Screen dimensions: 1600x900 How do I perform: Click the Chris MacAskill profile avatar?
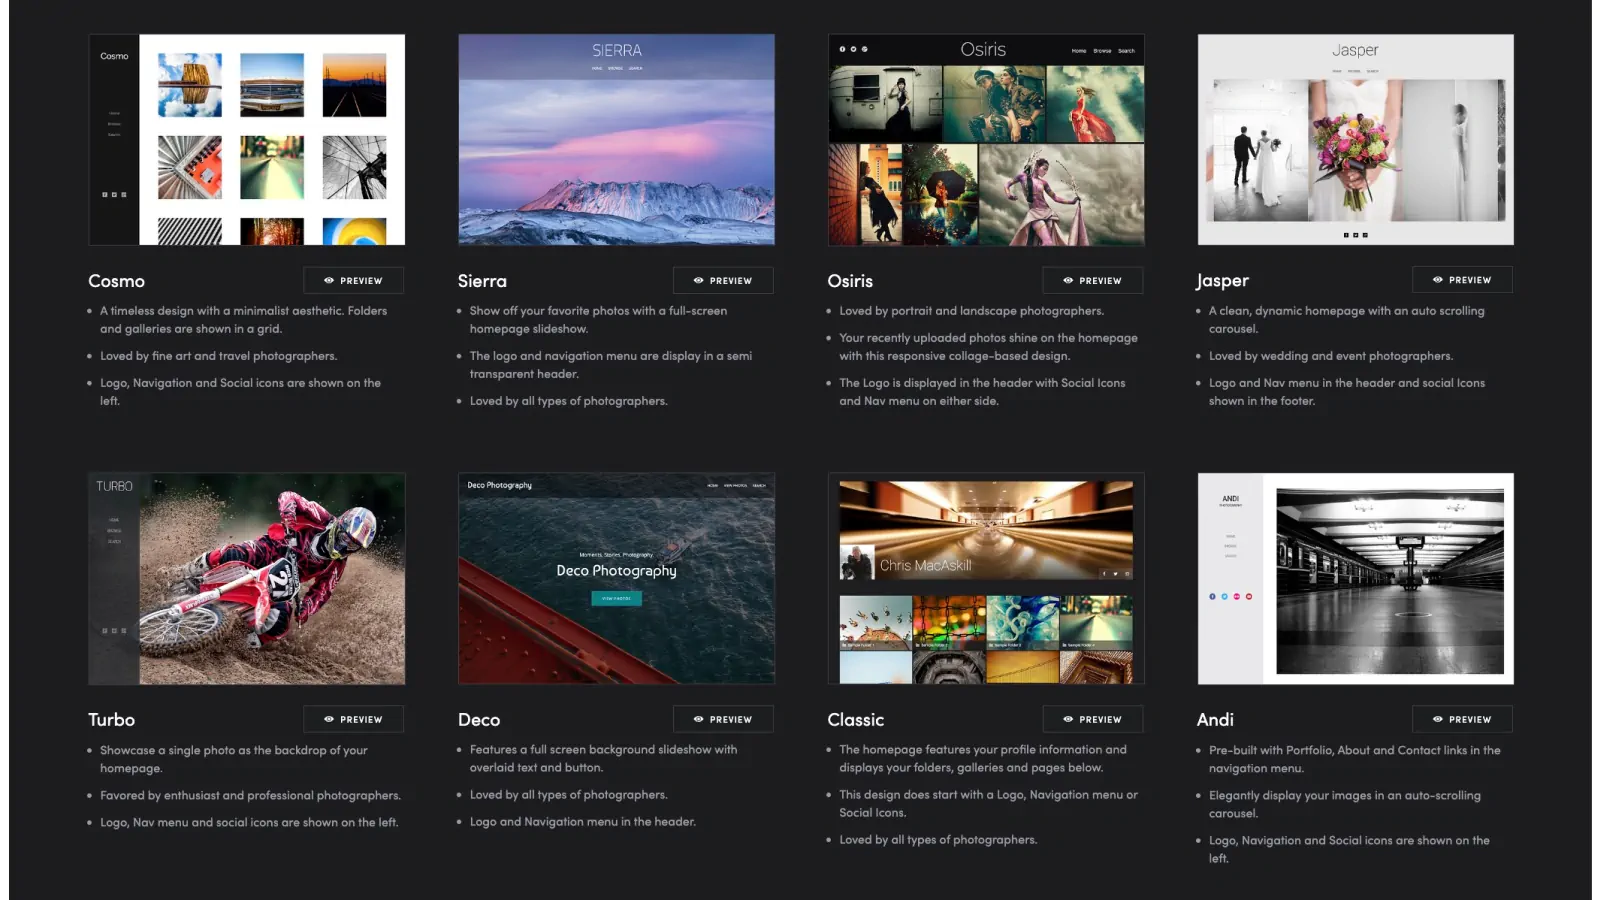click(857, 563)
